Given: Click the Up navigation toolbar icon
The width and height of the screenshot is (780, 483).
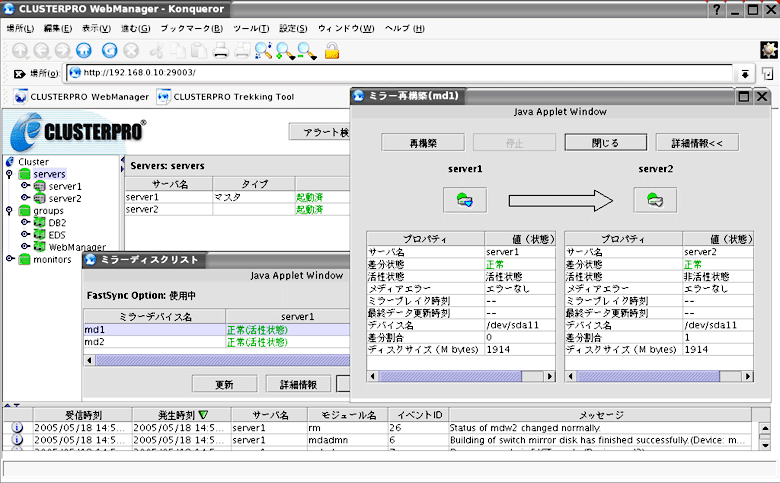Looking at the screenshot, I should click(x=20, y=51).
